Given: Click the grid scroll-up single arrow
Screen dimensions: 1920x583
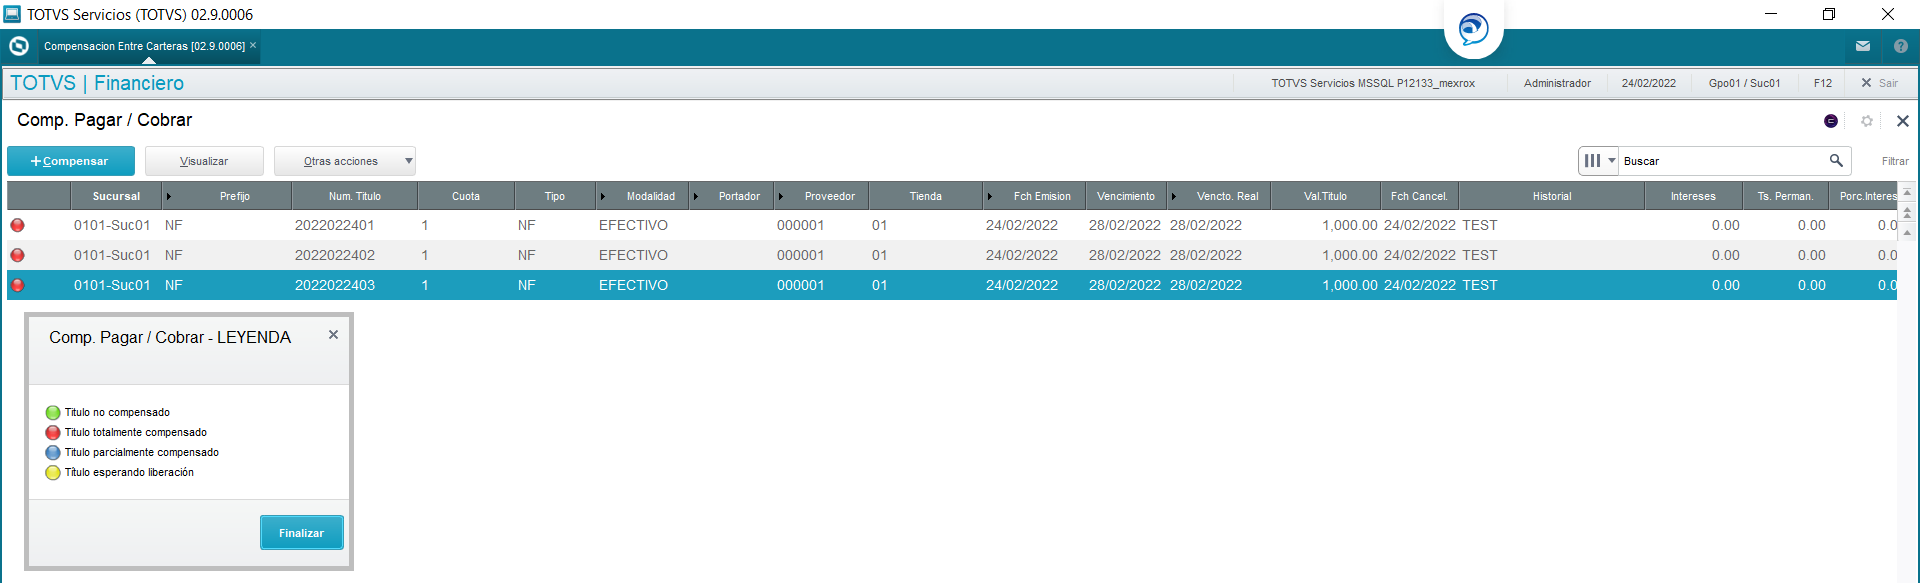Looking at the screenshot, I should pyautogui.click(x=1907, y=232).
